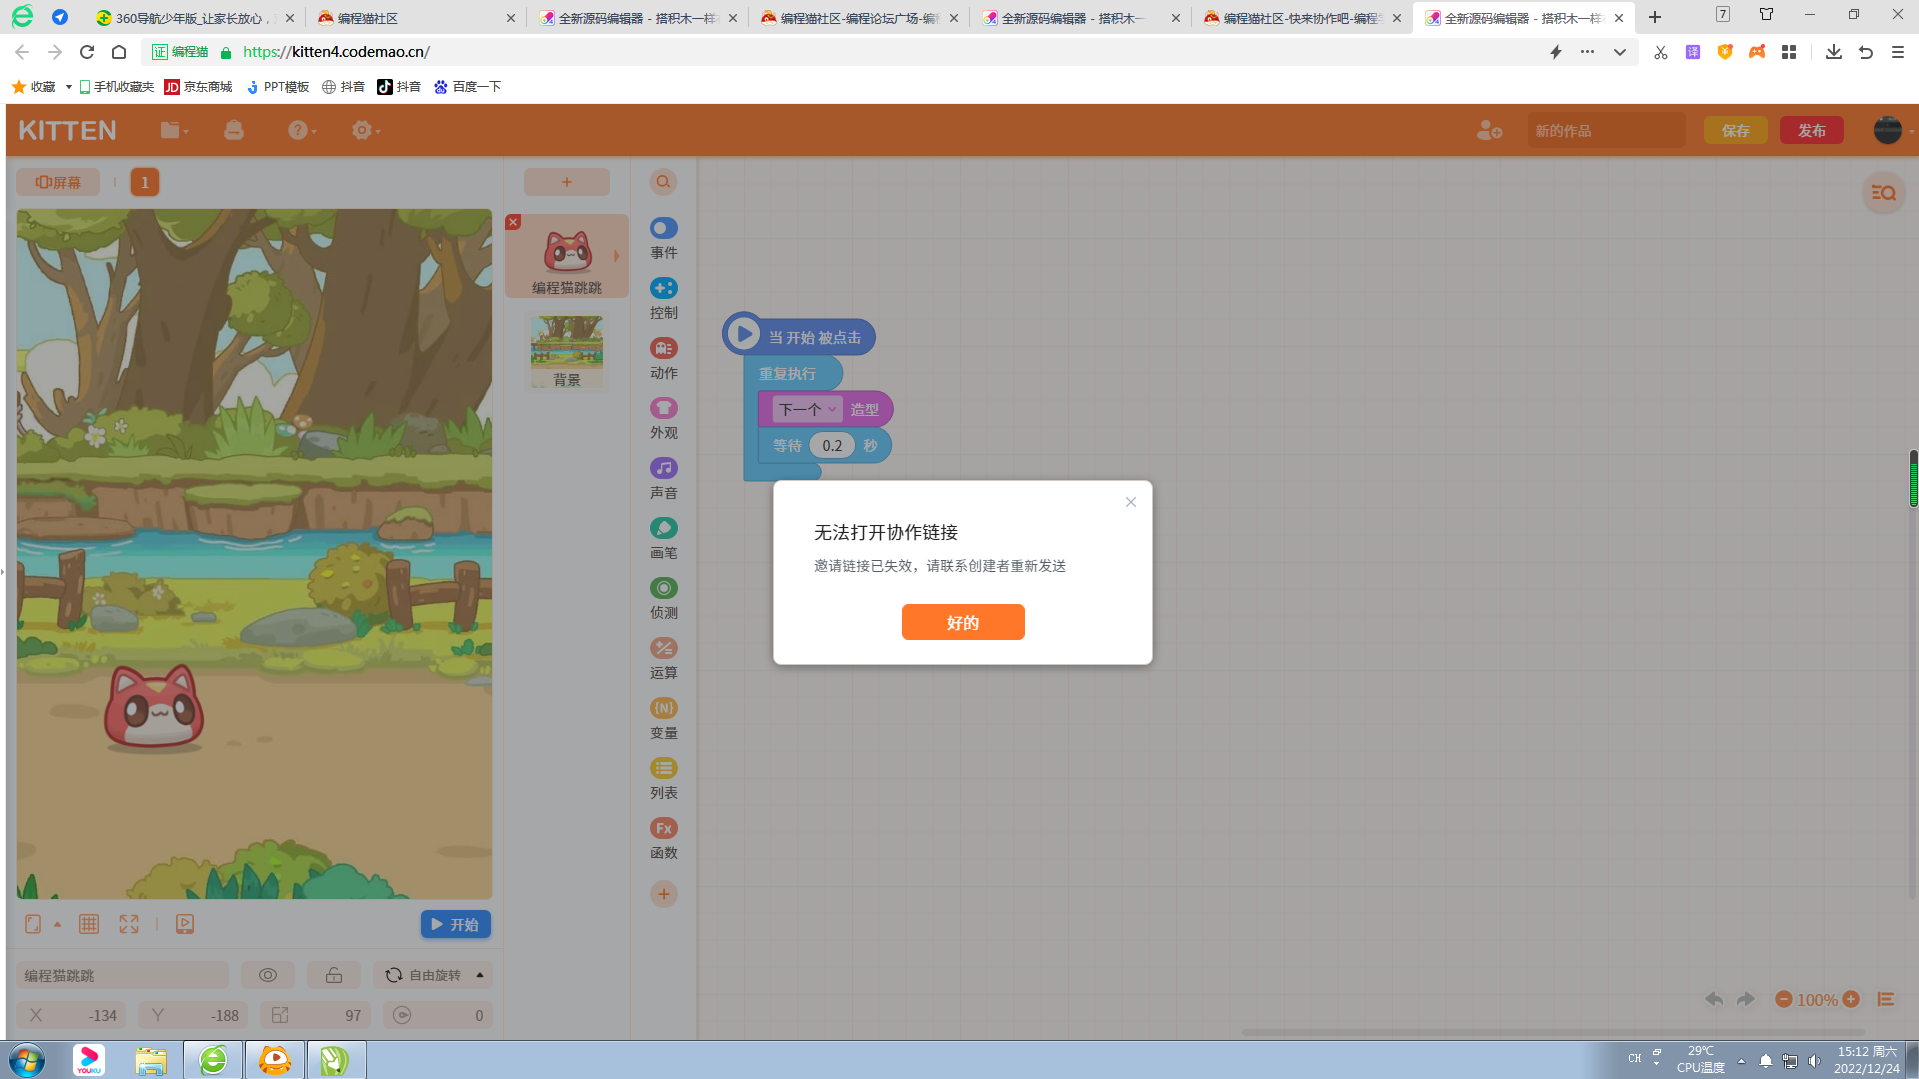
Task: Tidy up blocks with arrange icon
Action: [1886, 999]
